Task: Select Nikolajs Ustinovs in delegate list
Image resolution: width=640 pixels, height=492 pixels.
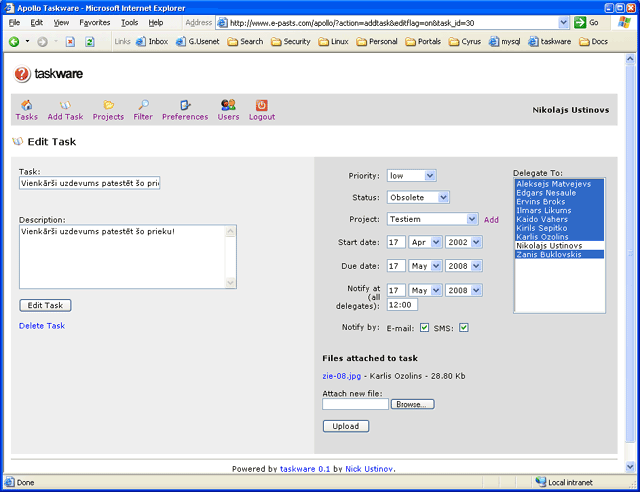Action: [559, 246]
